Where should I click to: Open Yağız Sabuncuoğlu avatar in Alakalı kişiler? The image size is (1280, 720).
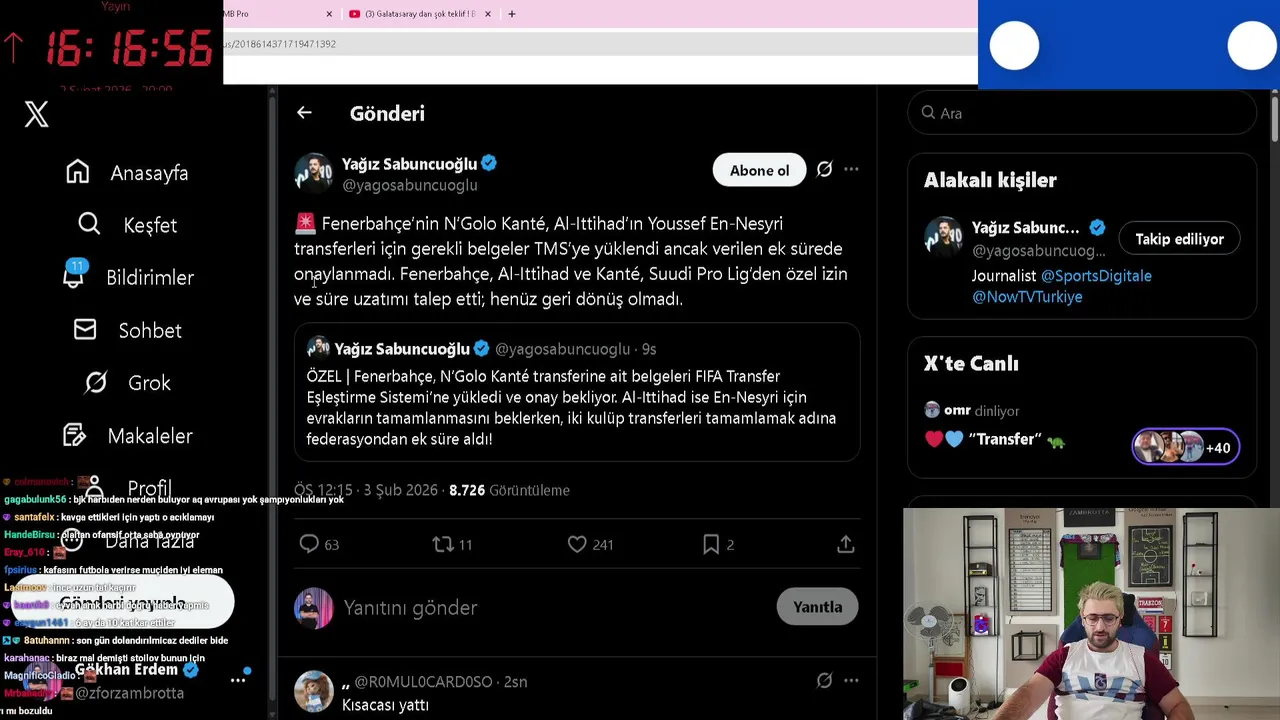point(943,237)
